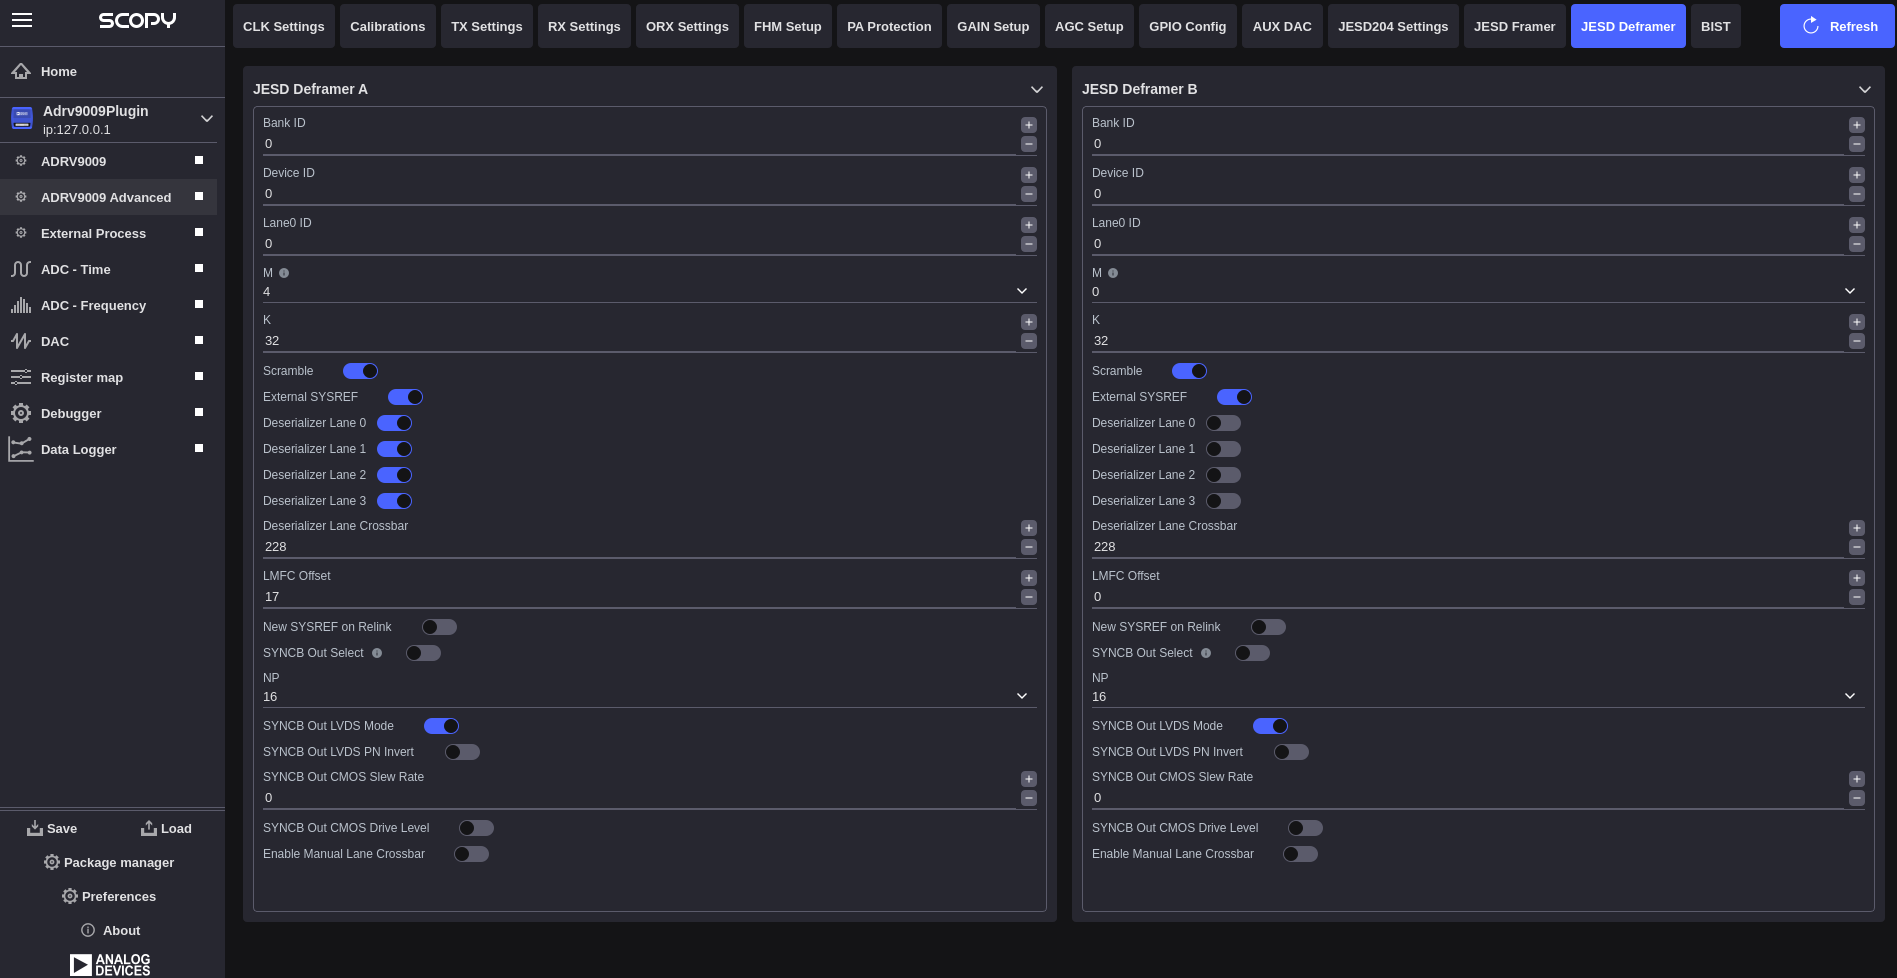Disable Deserializer Lane 3 in Deframer A
The width and height of the screenshot is (1897, 978).
click(394, 501)
